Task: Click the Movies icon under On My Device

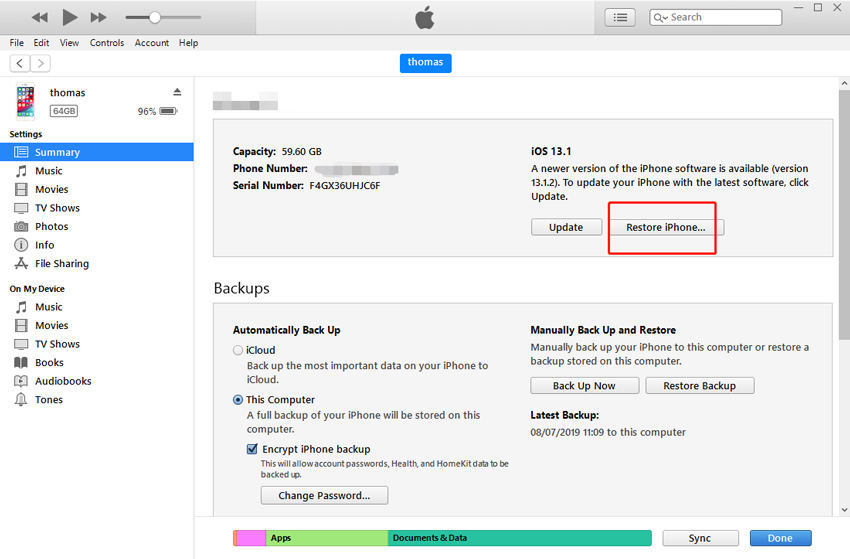Action: click(21, 326)
